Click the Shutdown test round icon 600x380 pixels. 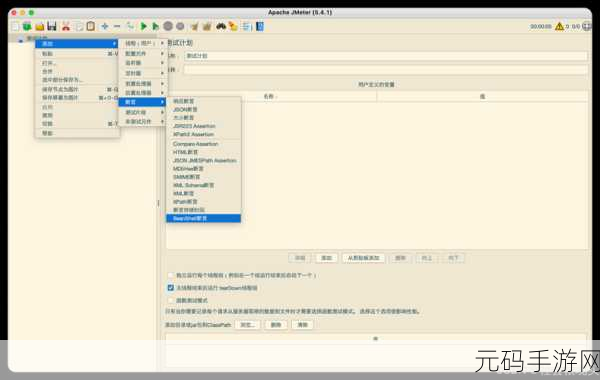pos(180,26)
